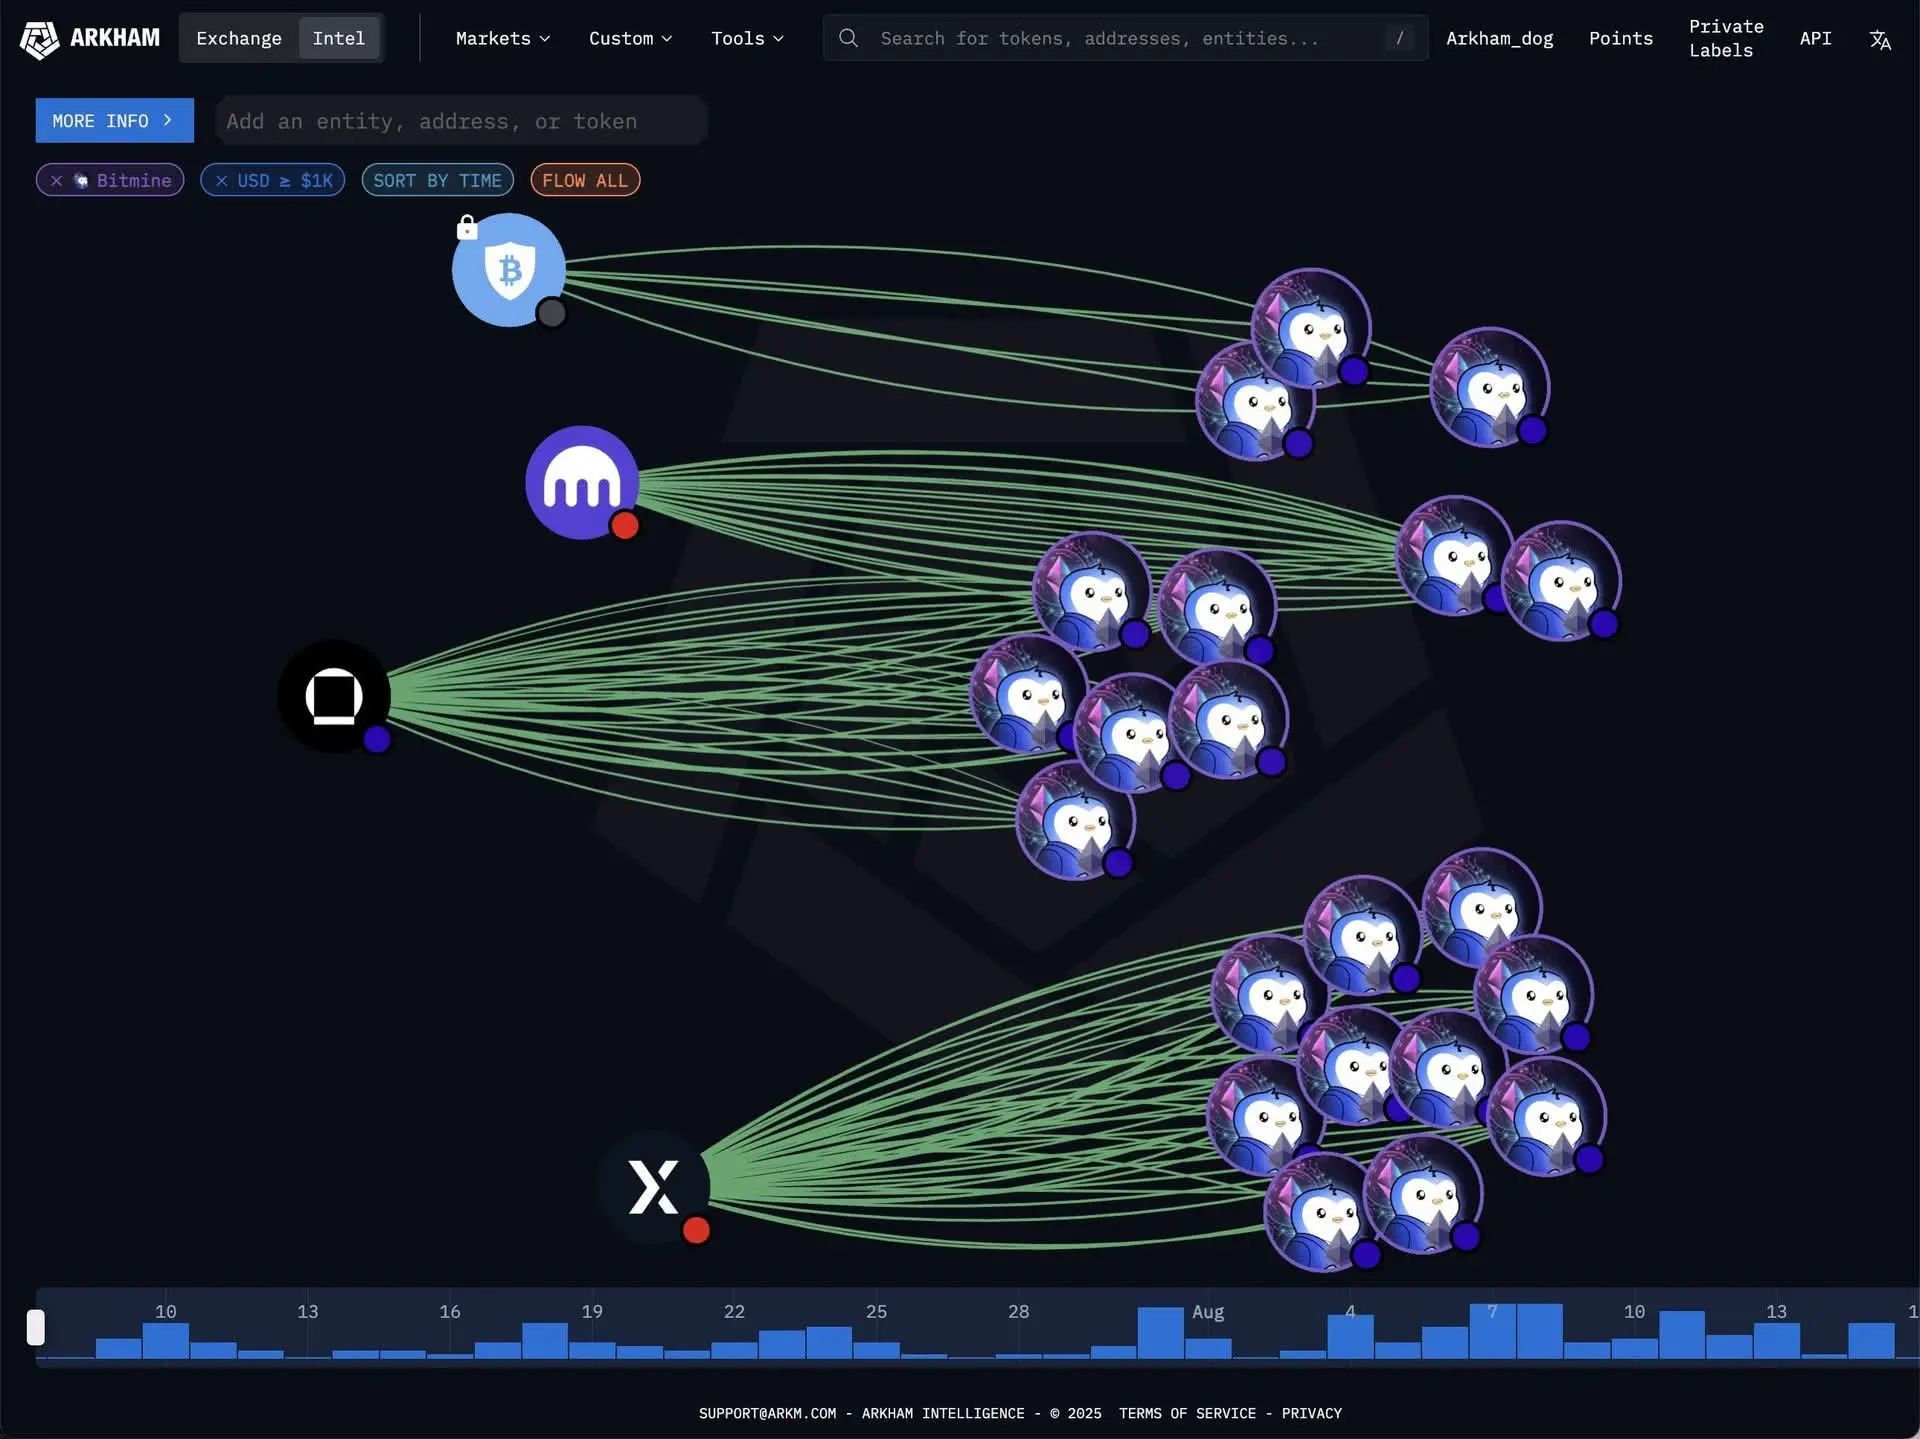Select the purple Kraken entity node
The image size is (1920, 1439).
point(581,482)
